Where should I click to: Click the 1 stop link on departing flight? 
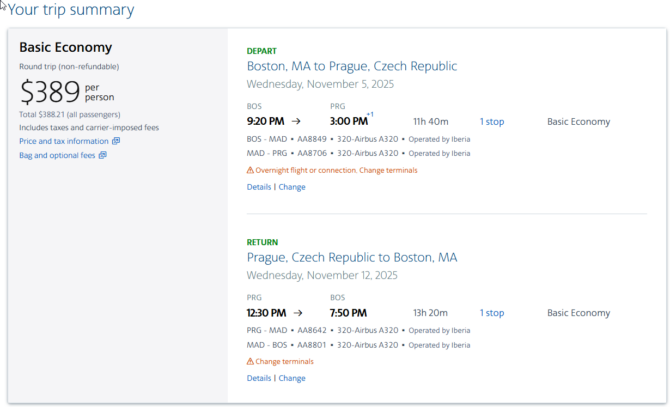pyautogui.click(x=492, y=122)
